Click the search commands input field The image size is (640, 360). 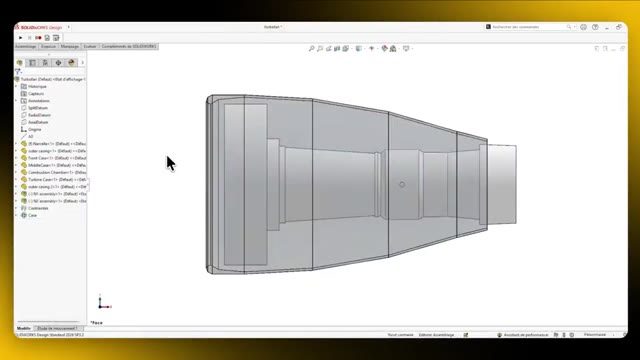(529, 27)
